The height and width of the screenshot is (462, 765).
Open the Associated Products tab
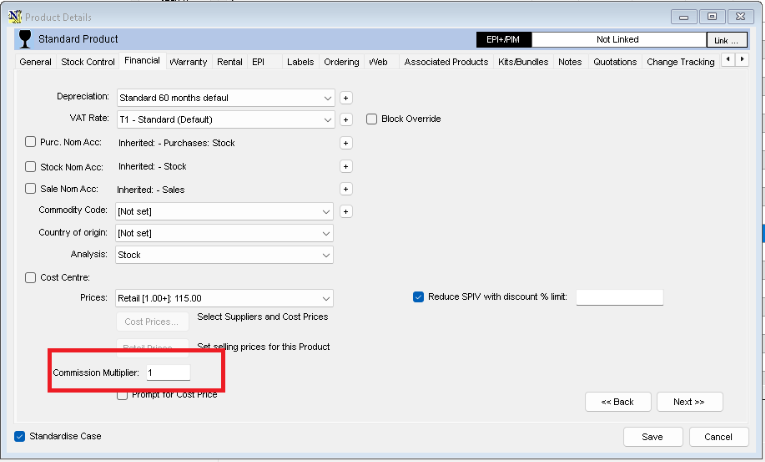pyautogui.click(x=446, y=62)
